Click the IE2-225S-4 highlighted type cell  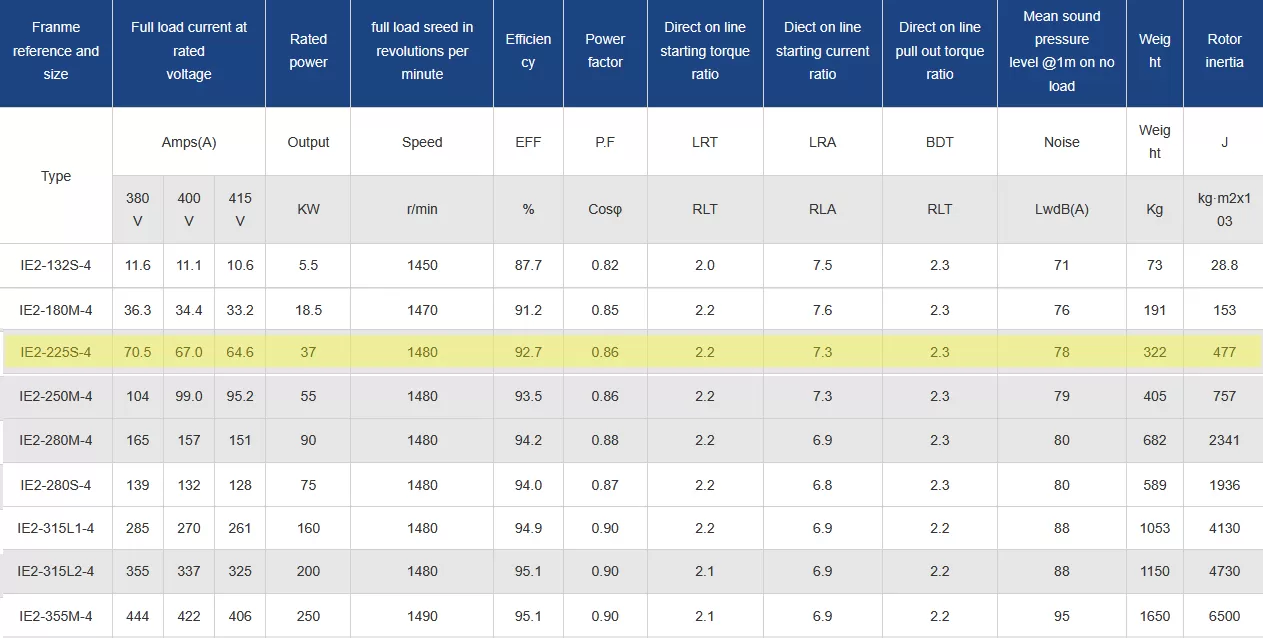pyautogui.click(x=56, y=352)
